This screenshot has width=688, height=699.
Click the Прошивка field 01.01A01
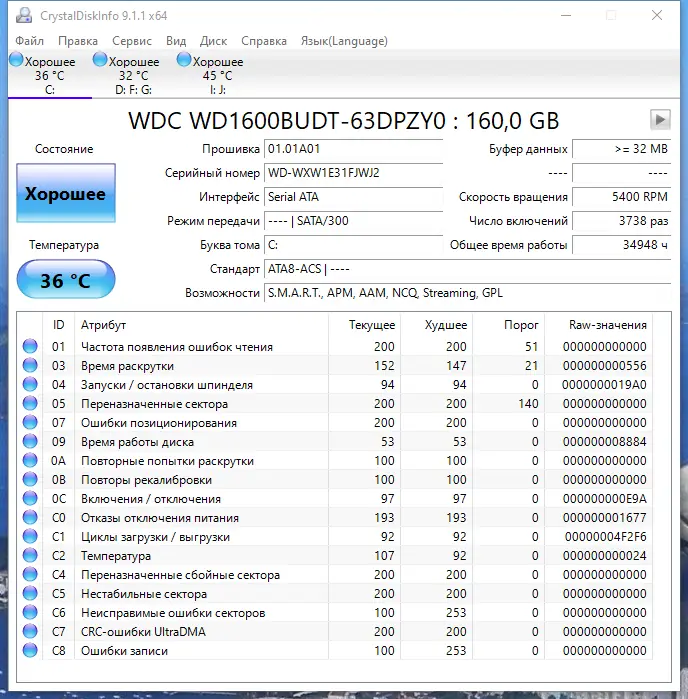(x=353, y=149)
